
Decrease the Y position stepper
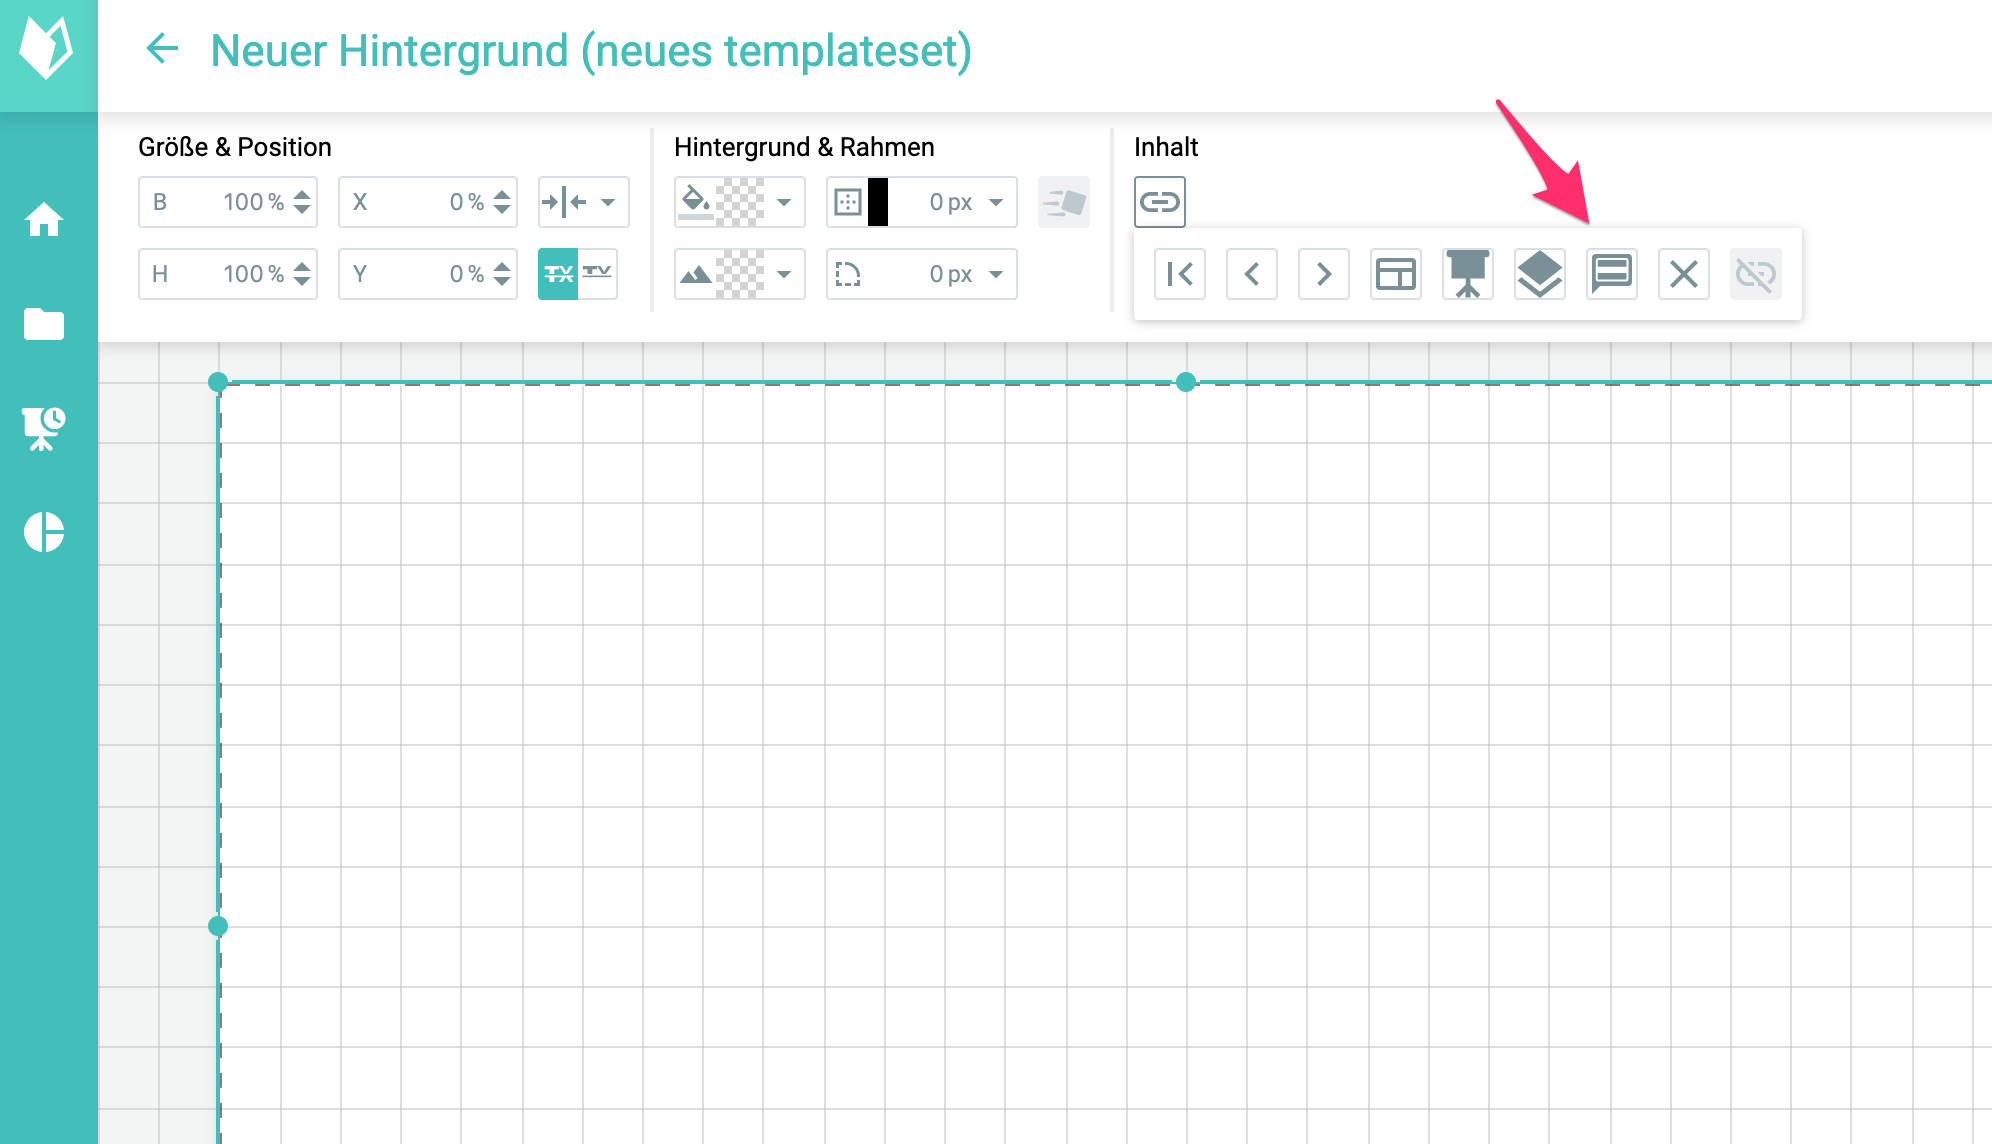(502, 283)
